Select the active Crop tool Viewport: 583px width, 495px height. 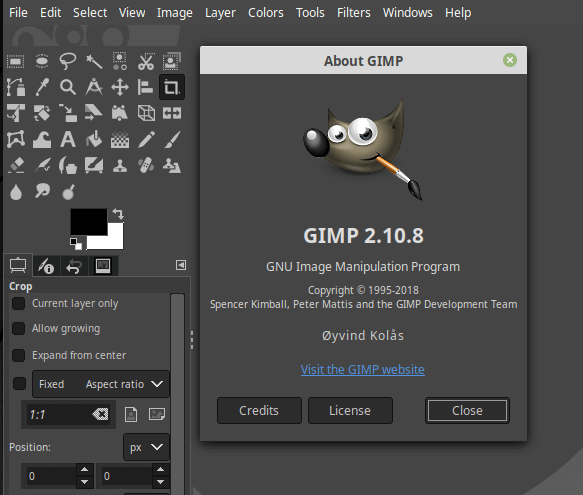pyautogui.click(x=172, y=87)
